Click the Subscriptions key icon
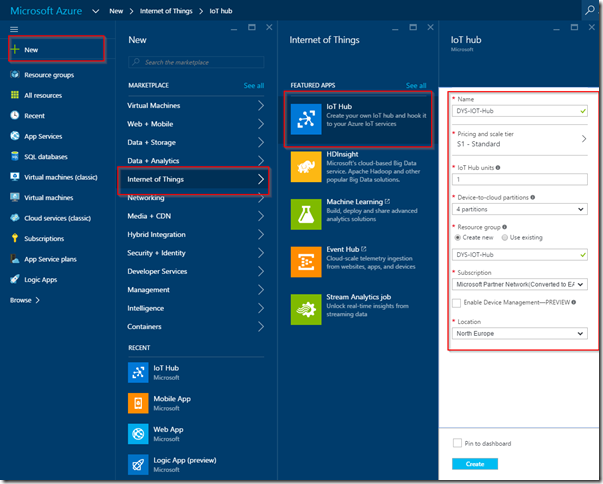603x484 pixels. point(15,238)
